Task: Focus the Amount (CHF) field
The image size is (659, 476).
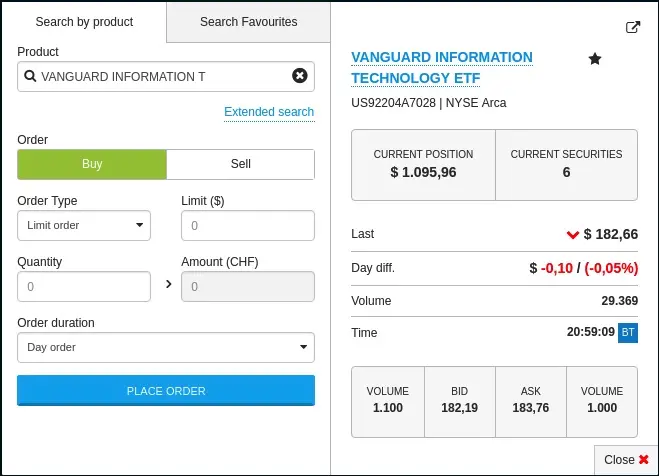Action: [248, 287]
